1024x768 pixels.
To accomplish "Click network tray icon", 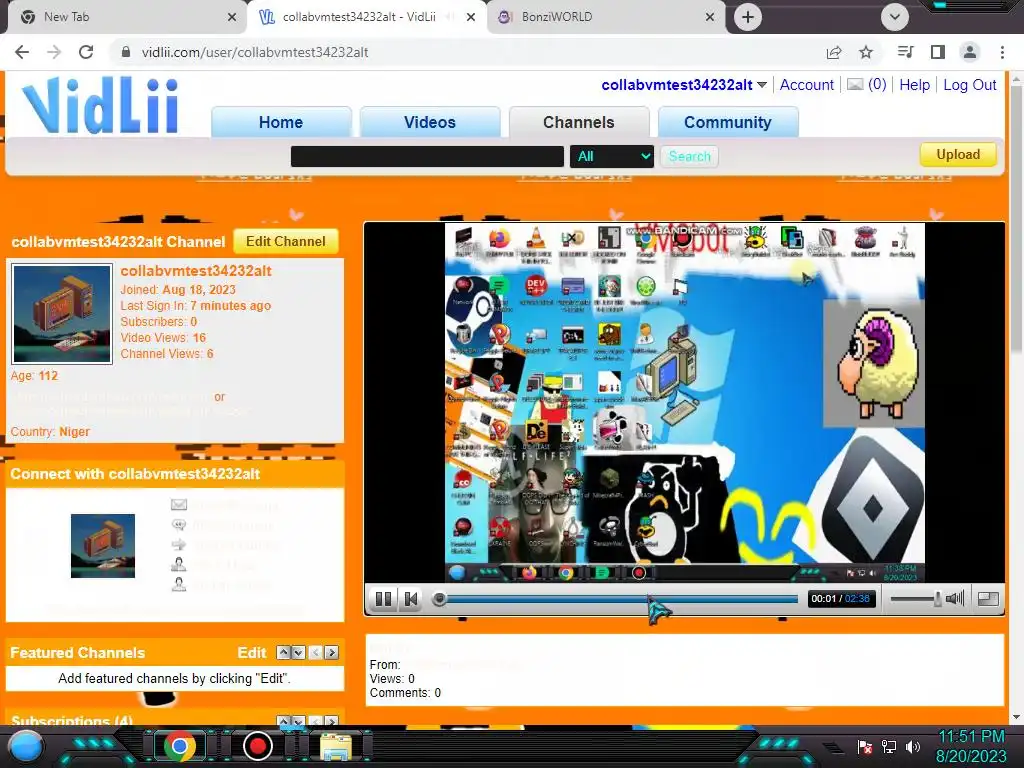I will tap(889, 747).
